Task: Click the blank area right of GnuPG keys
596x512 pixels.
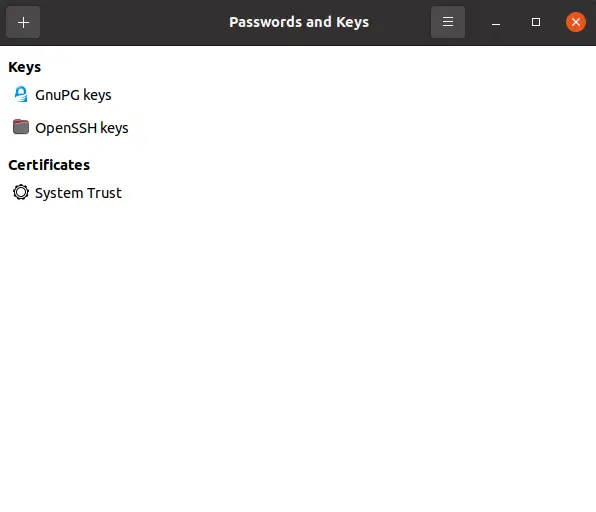Action: tap(342, 95)
